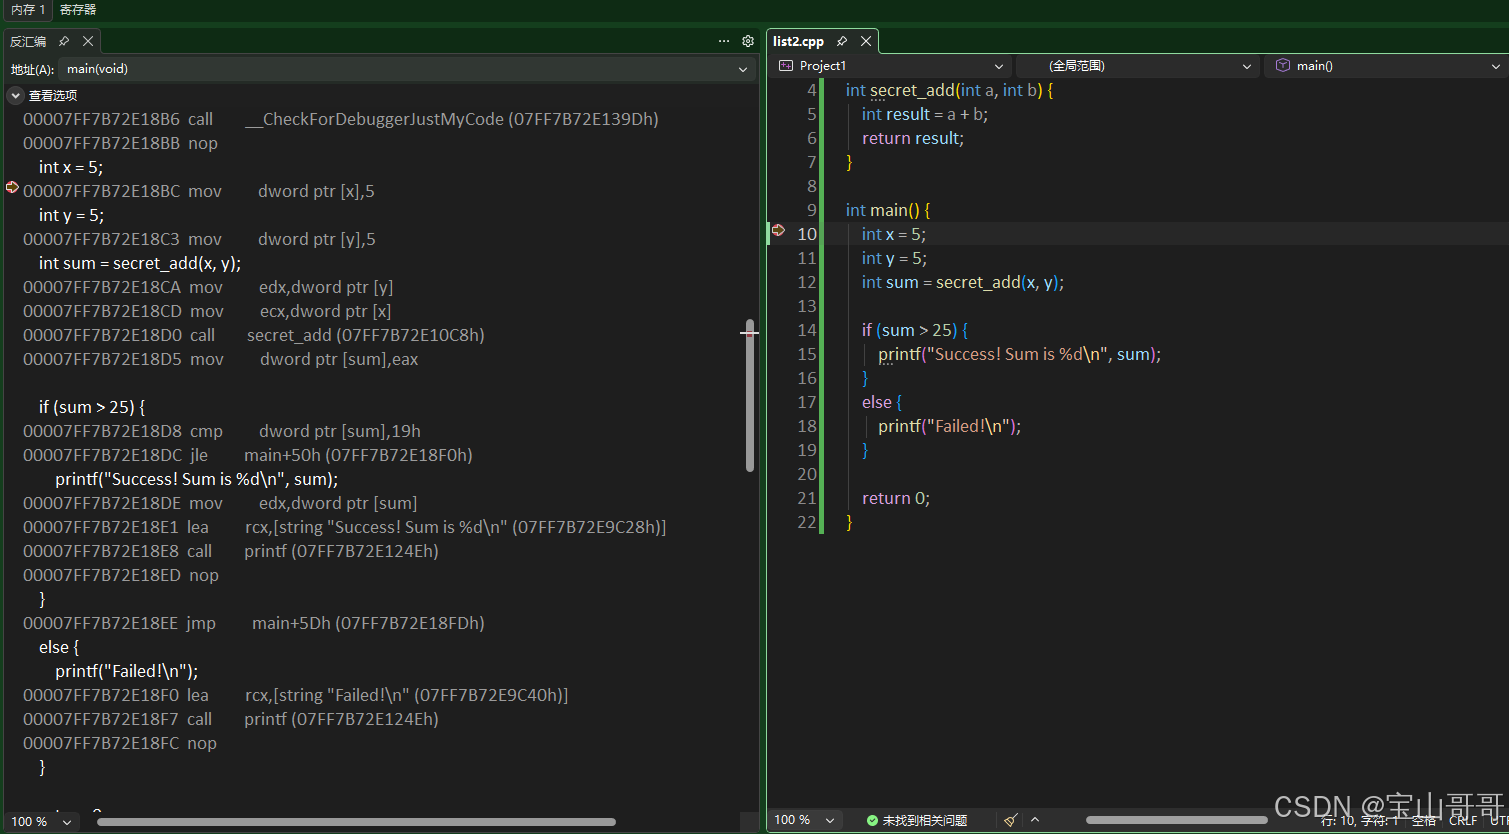1509x834 pixels.
Task: Click the mov ecx,dword ptr [x] instruction
Action: (x=207, y=311)
